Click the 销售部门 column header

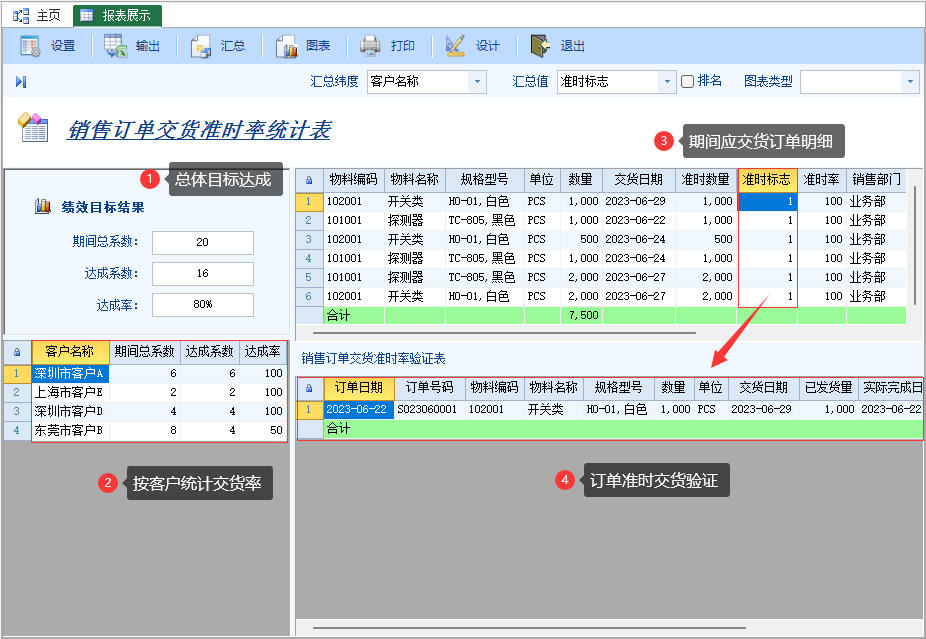coord(876,180)
